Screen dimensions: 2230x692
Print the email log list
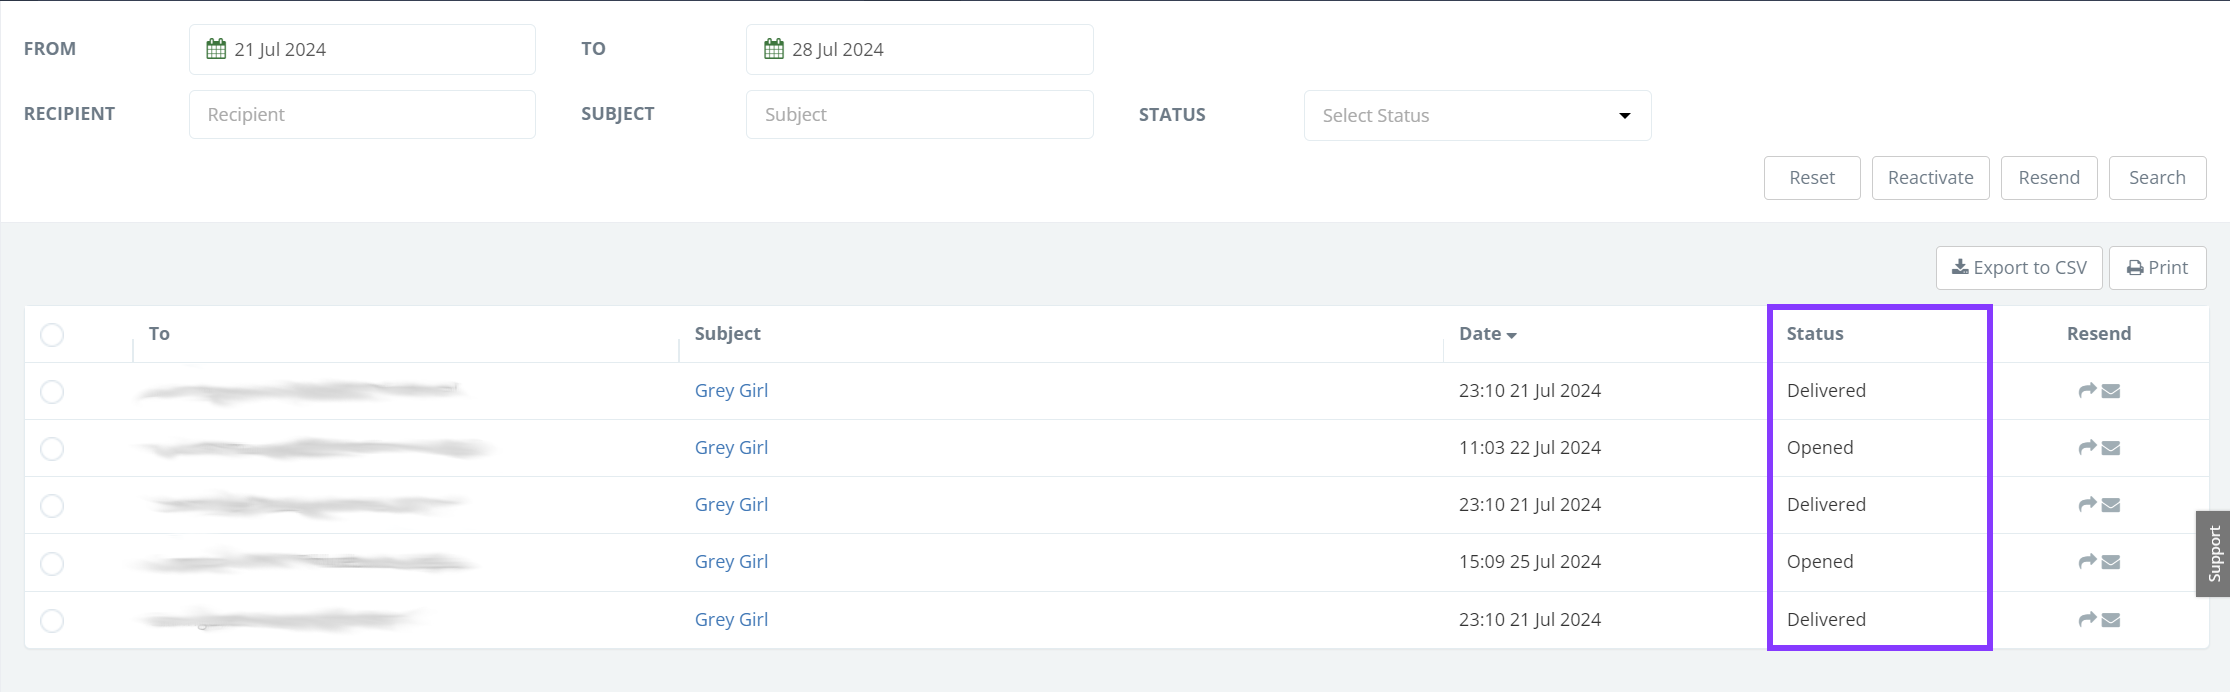[x=2157, y=268]
